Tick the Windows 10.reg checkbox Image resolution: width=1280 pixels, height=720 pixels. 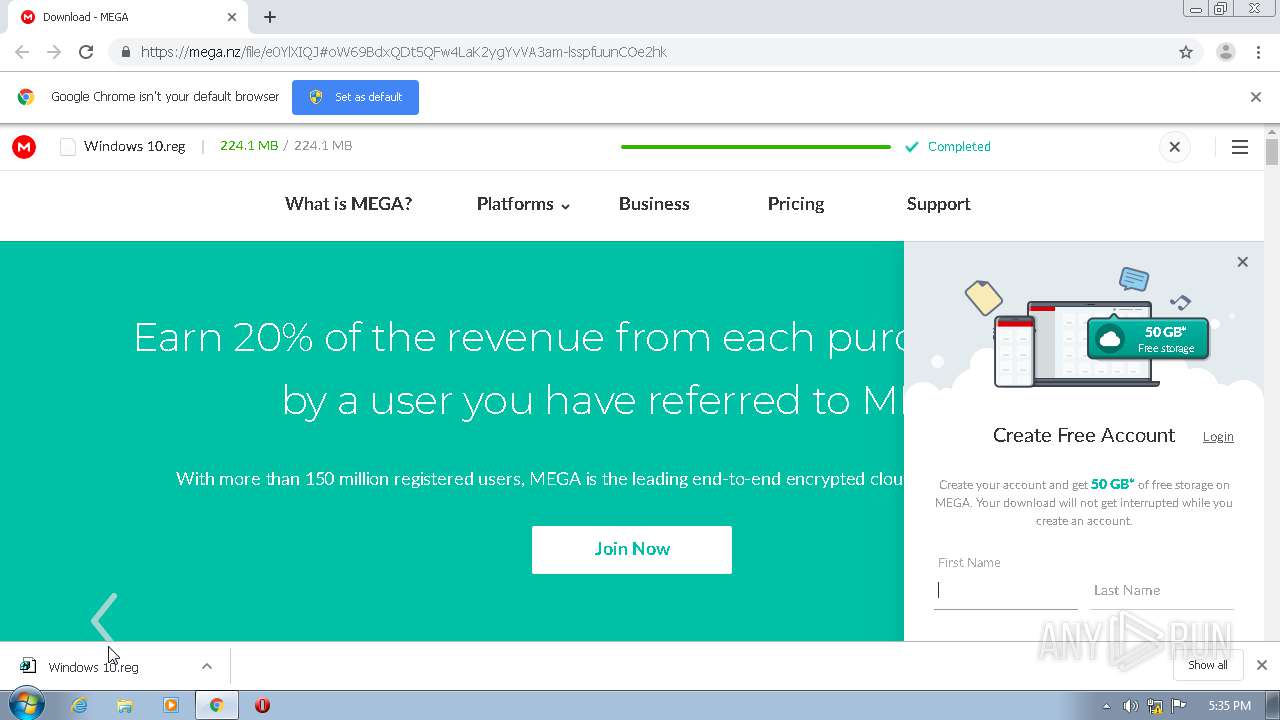click(68, 147)
